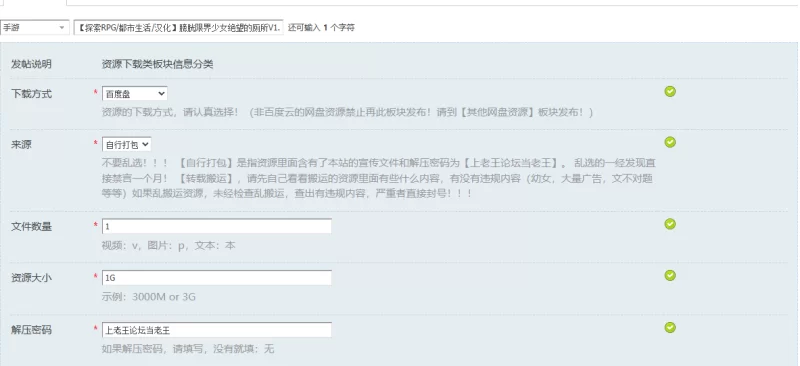The width and height of the screenshot is (800, 366).
Task: Click the hint 示例：3000M or 3G
Action: (148, 297)
